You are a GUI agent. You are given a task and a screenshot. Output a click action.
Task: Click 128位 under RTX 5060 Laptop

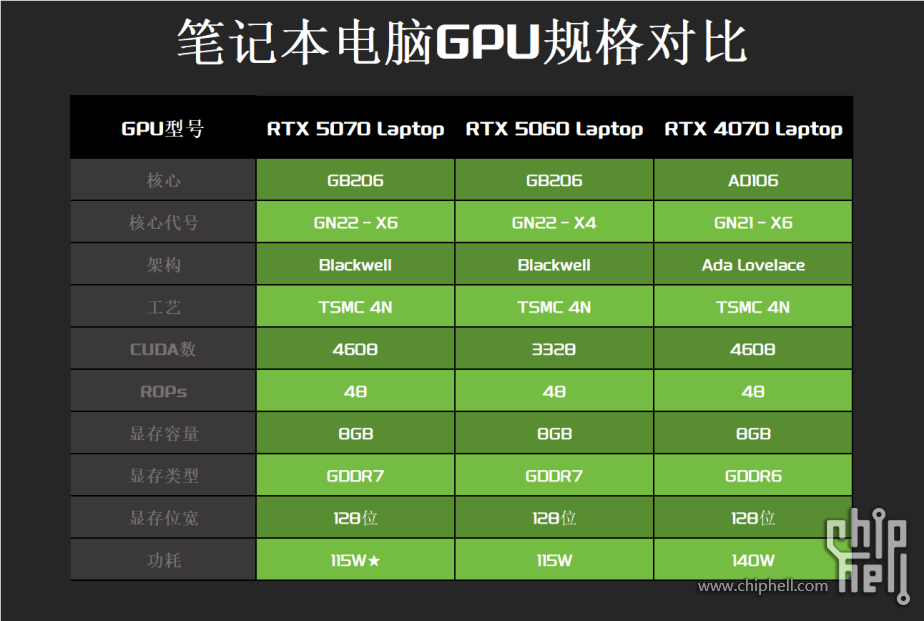(x=554, y=518)
